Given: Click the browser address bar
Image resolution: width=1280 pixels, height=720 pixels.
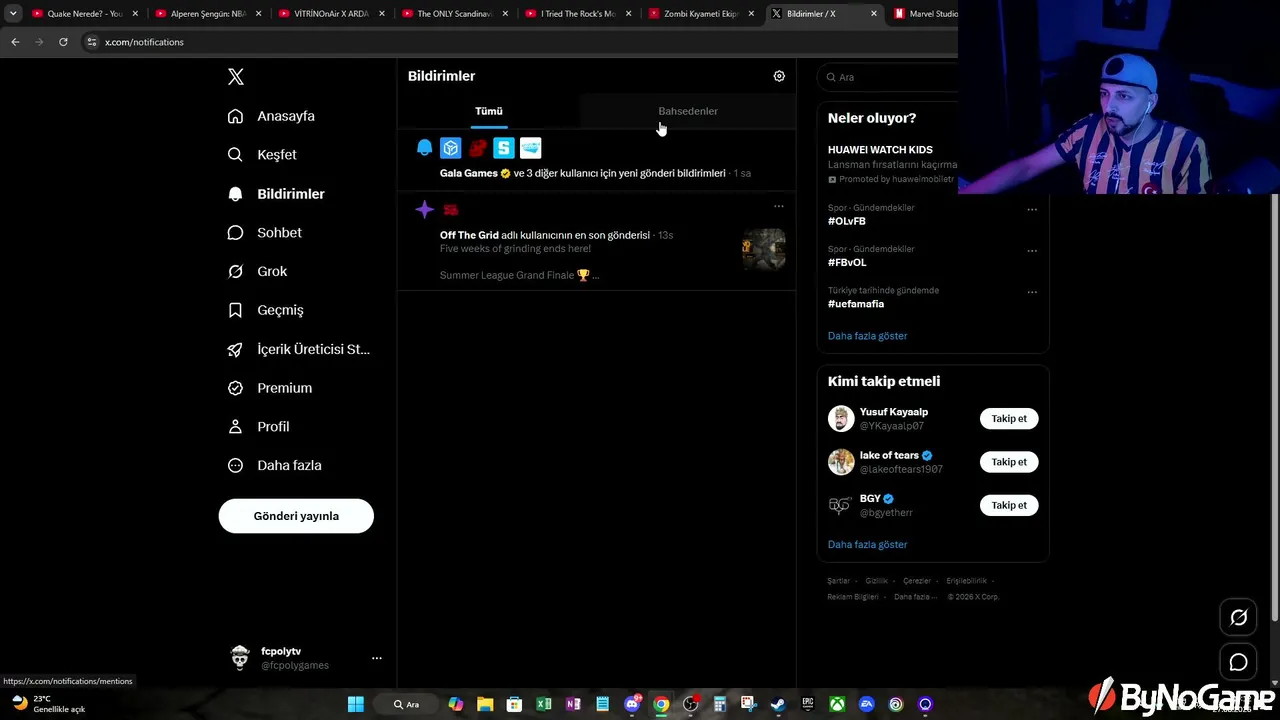Looking at the screenshot, I should pos(520,42).
